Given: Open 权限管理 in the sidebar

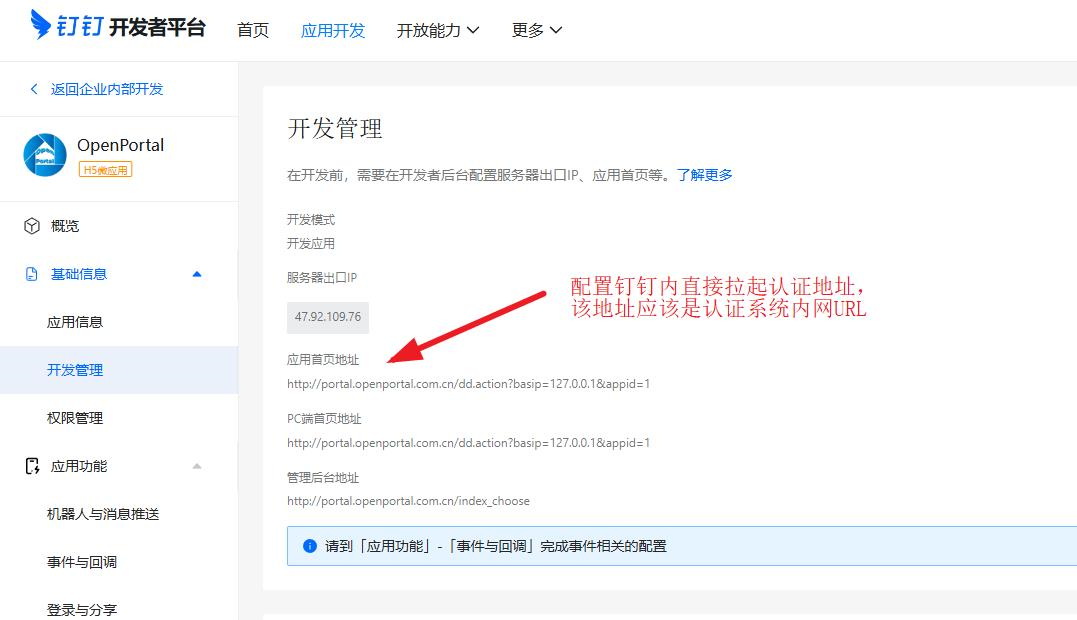Looking at the screenshot, I should coord(75,418).
